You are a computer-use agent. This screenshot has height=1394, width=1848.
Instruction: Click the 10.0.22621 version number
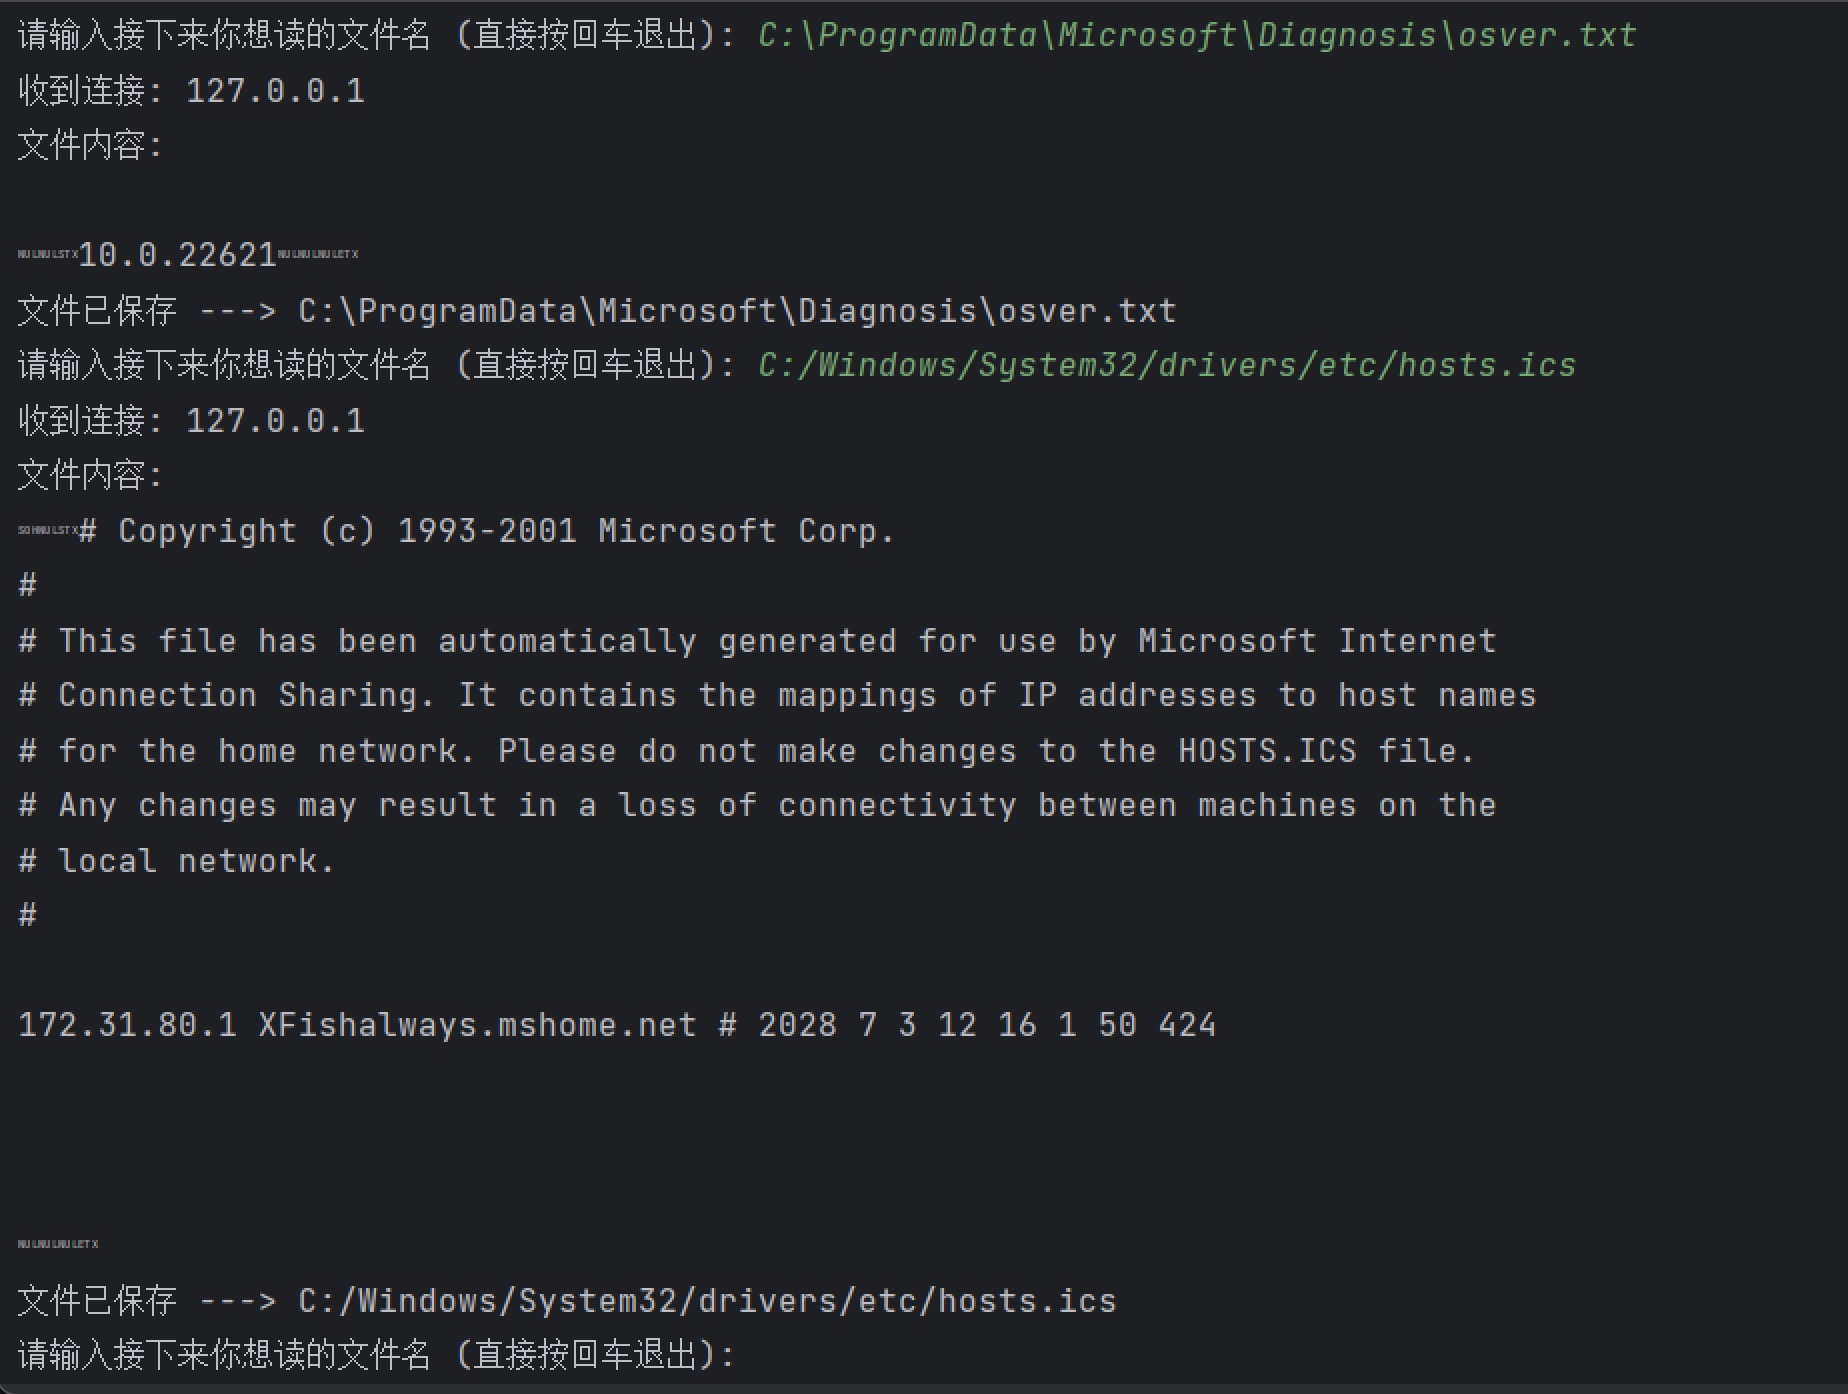177,255
